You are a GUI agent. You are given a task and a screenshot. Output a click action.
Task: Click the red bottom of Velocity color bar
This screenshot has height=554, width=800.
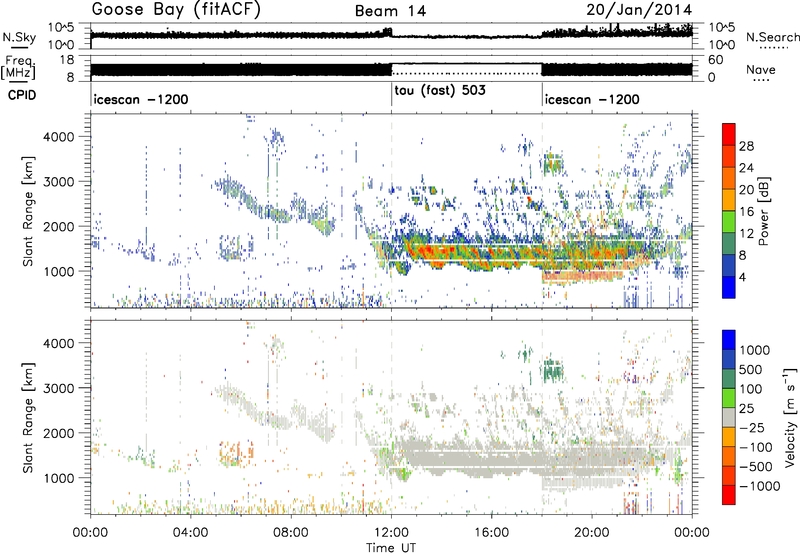729,495
